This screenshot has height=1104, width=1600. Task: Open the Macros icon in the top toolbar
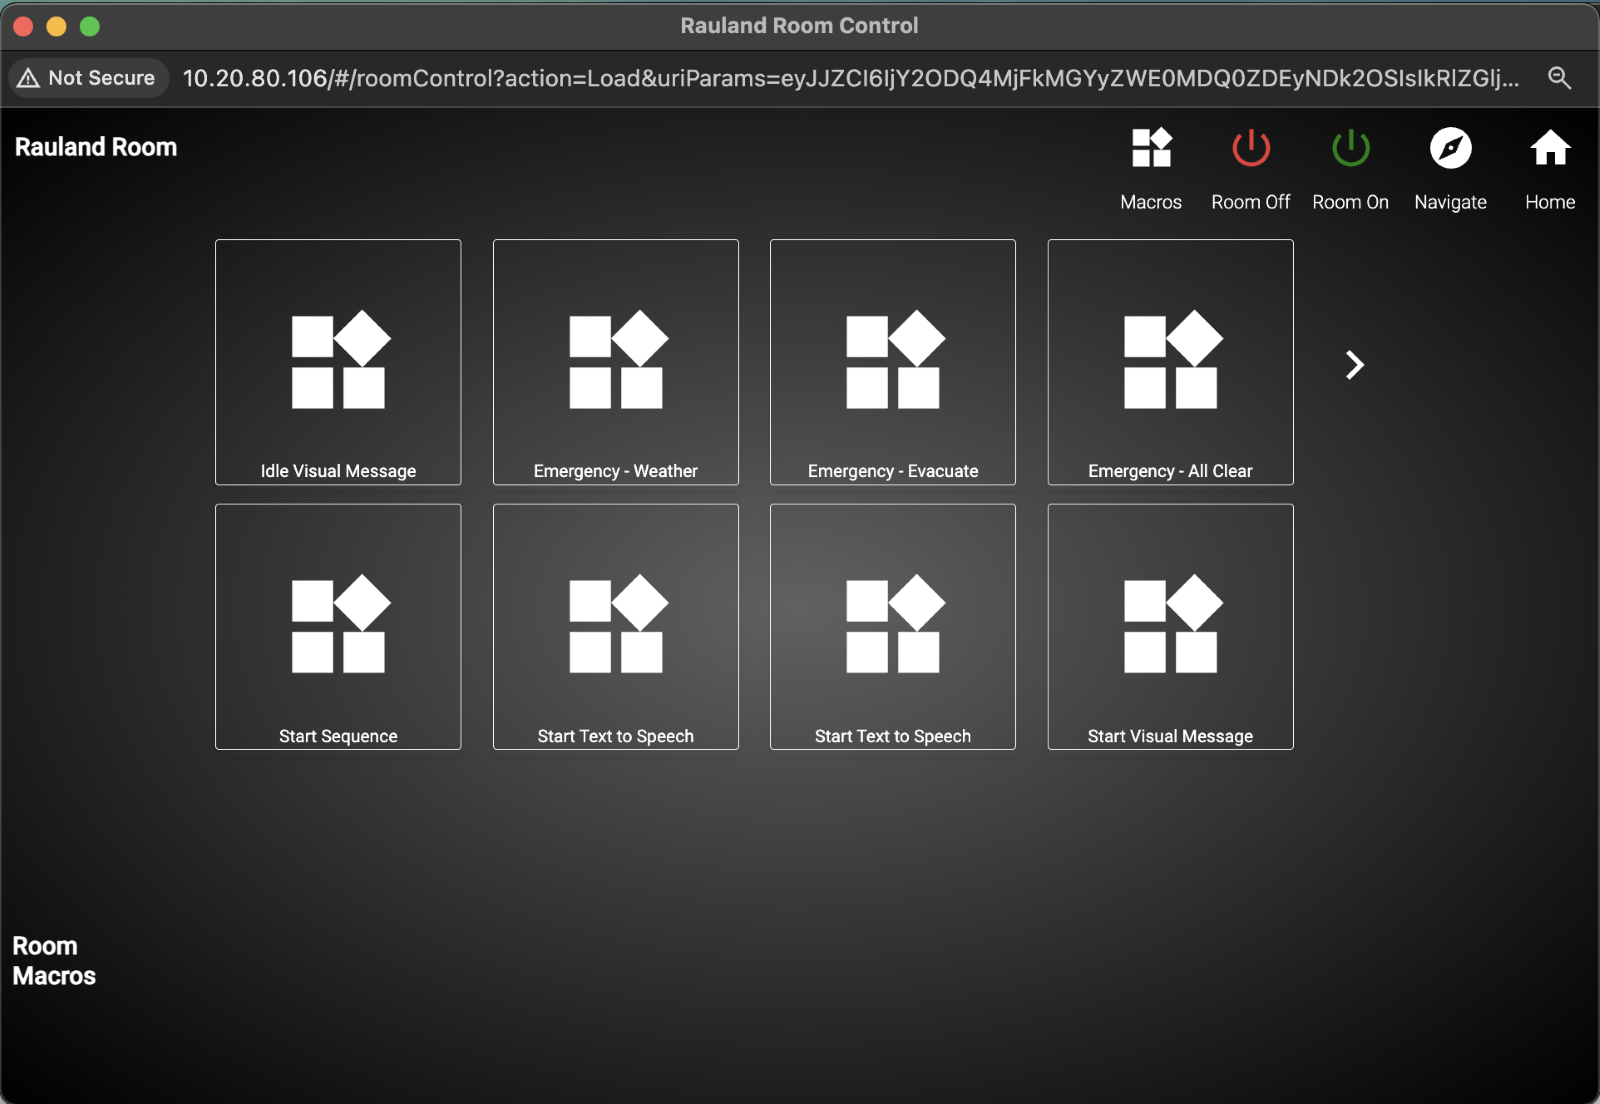pos(1151,148)
